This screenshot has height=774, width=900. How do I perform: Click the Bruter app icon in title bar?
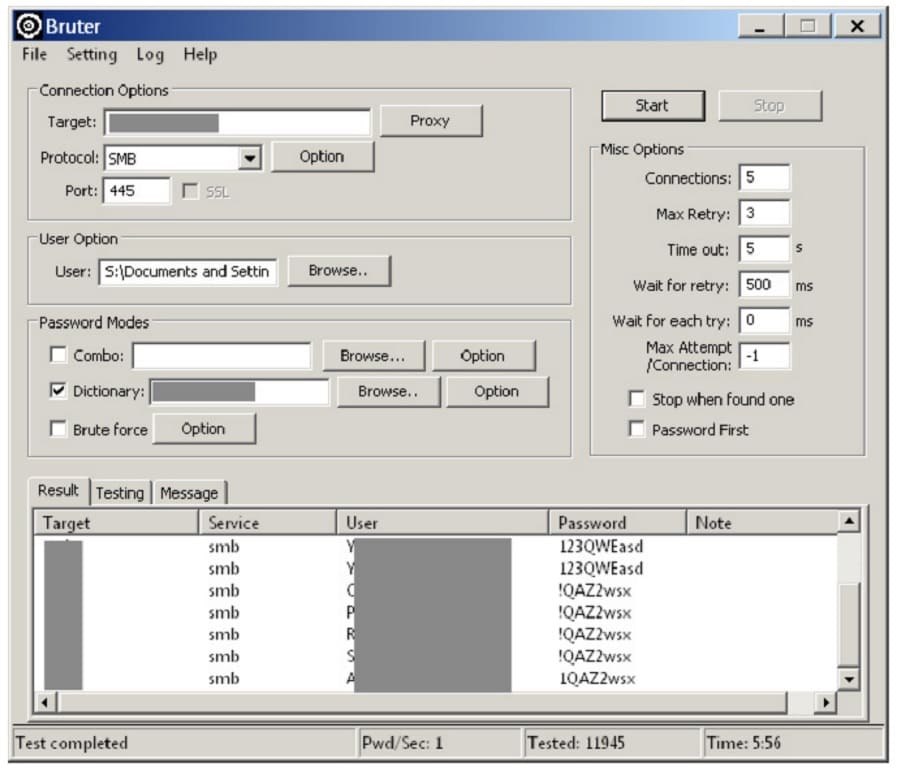(x=29, y=26)
